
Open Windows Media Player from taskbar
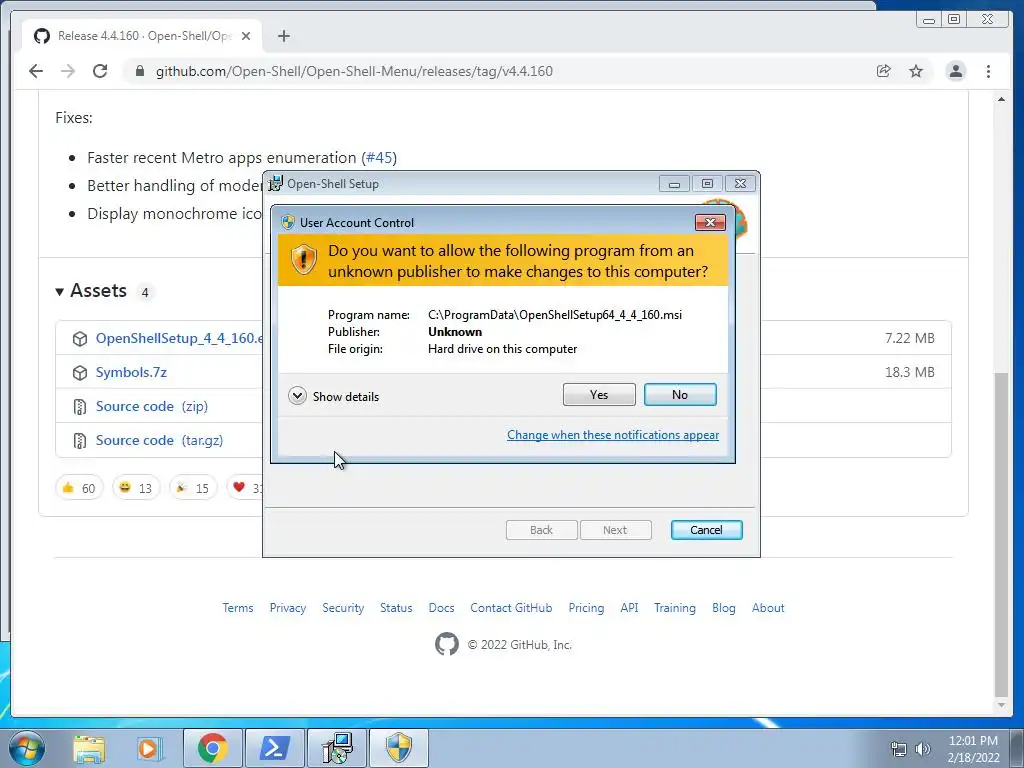point(150,748)
